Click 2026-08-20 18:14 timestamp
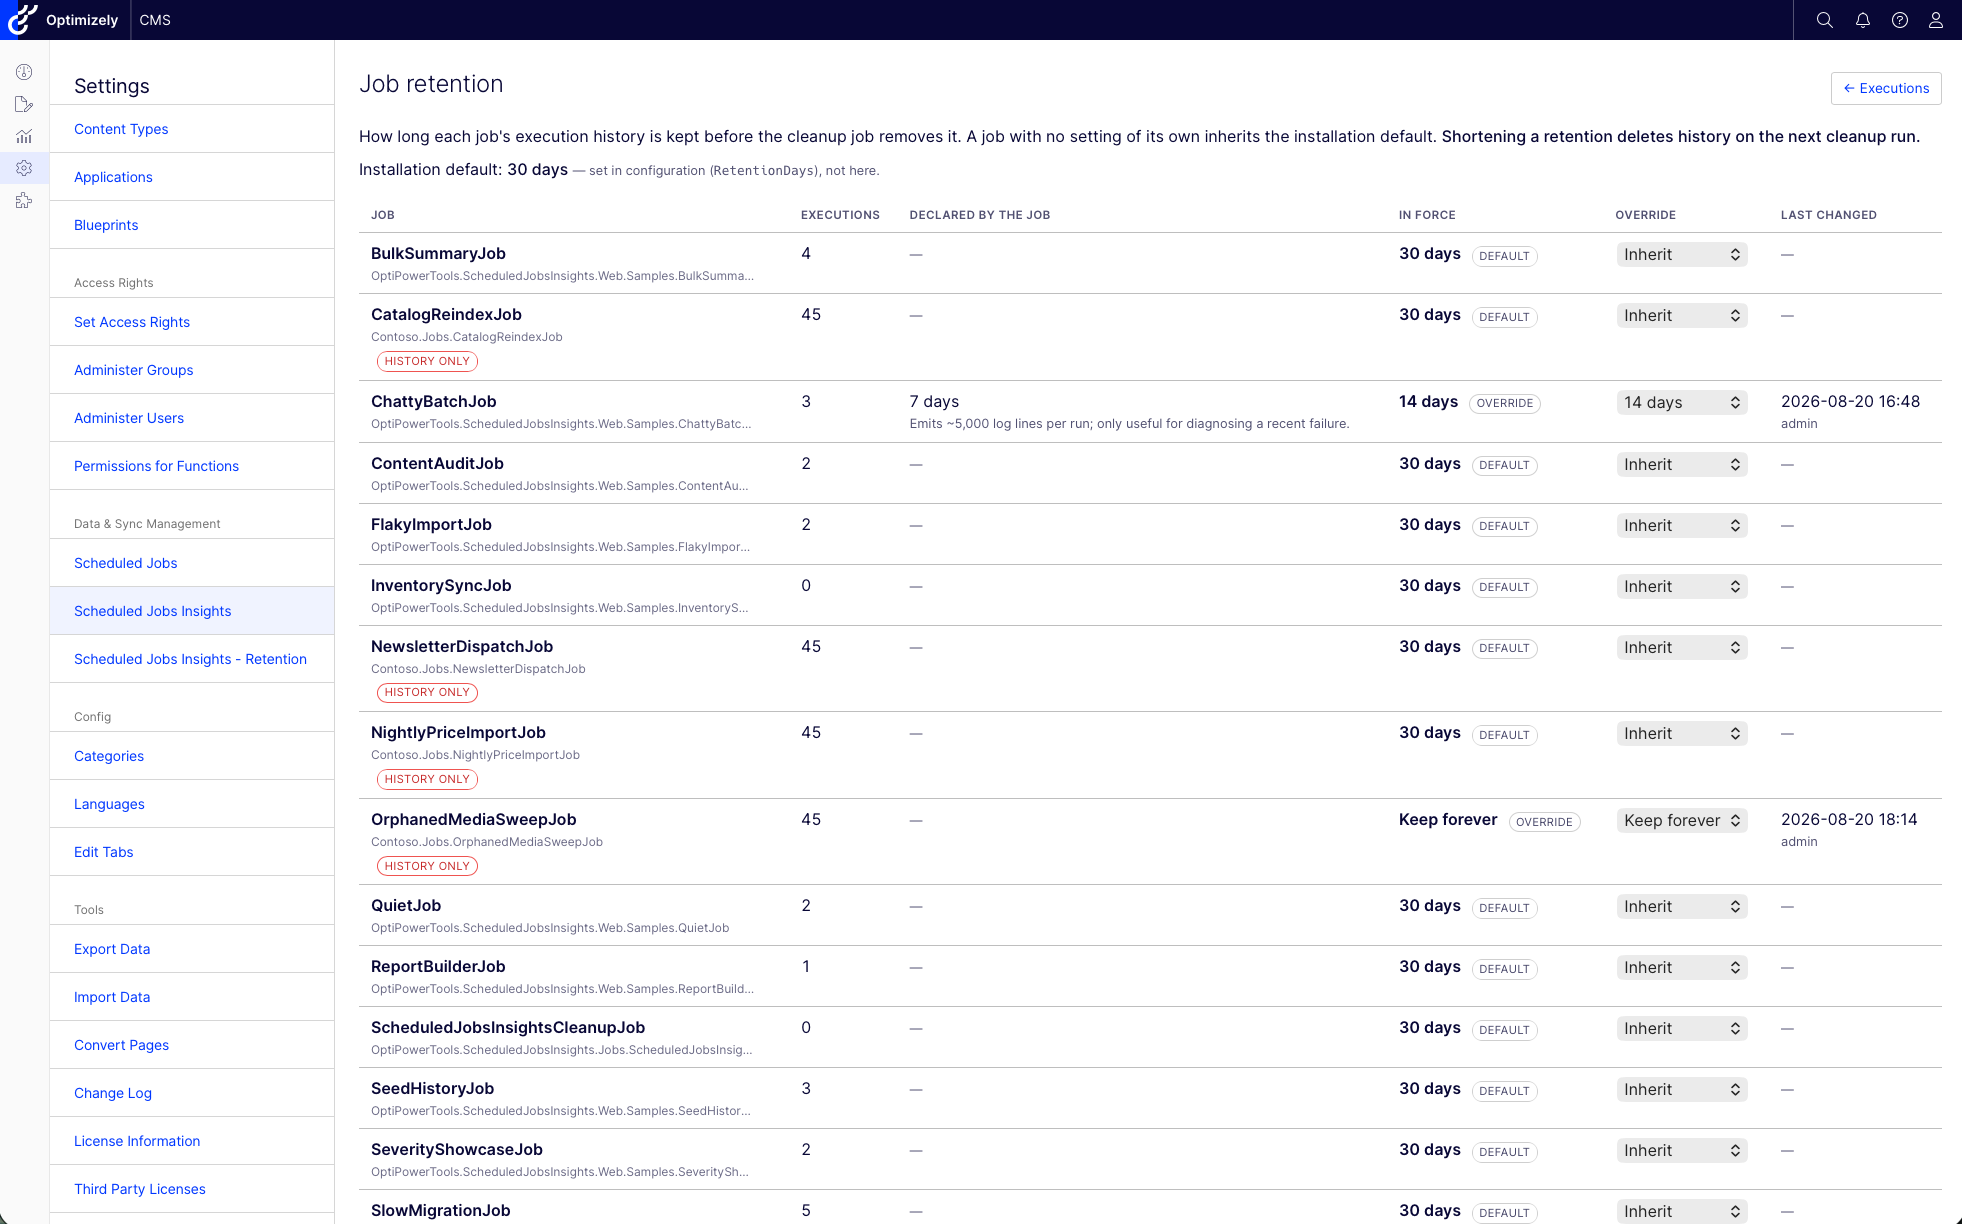Viewport: 1962px width, 1224px height. [x=1849, y=819]
